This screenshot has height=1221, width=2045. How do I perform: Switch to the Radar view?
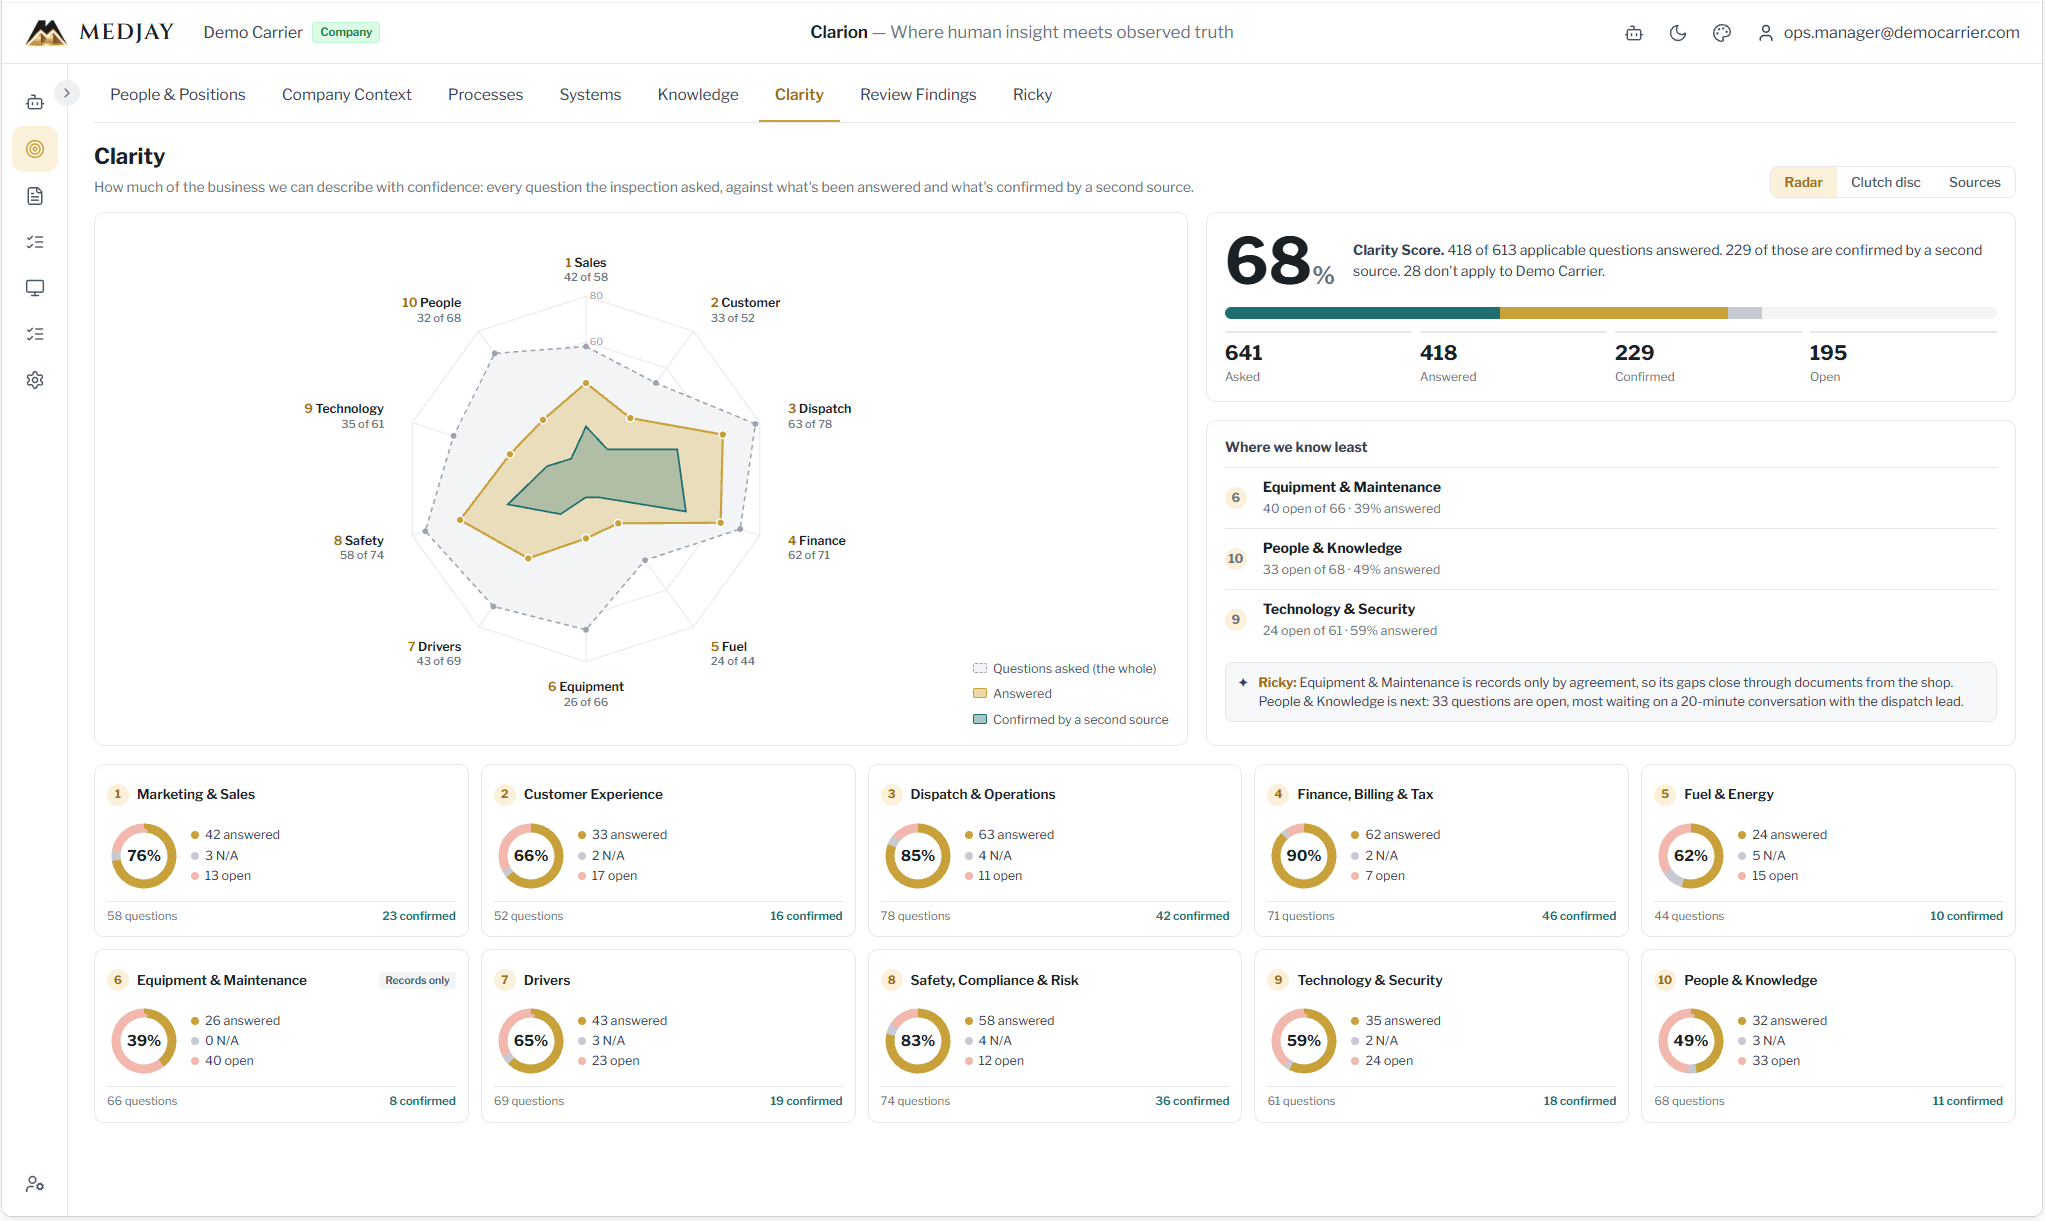[x=1803, y=182]
